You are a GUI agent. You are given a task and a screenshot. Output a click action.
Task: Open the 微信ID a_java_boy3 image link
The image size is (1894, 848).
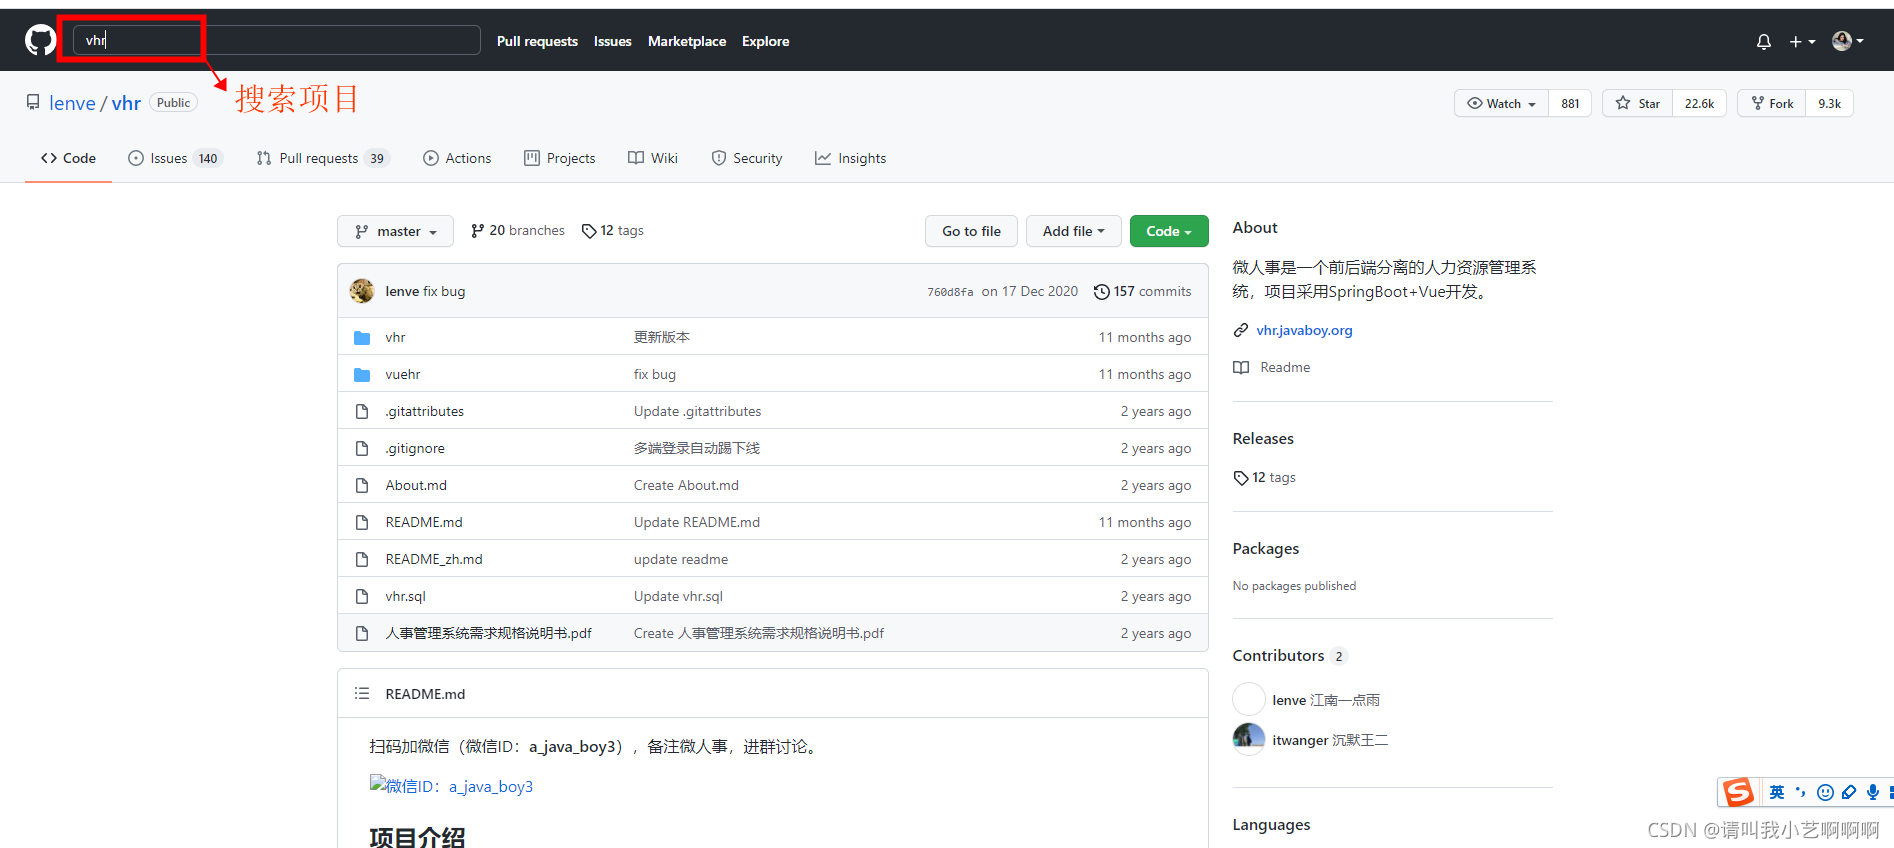pyautogui.click(x=451, y=786)
